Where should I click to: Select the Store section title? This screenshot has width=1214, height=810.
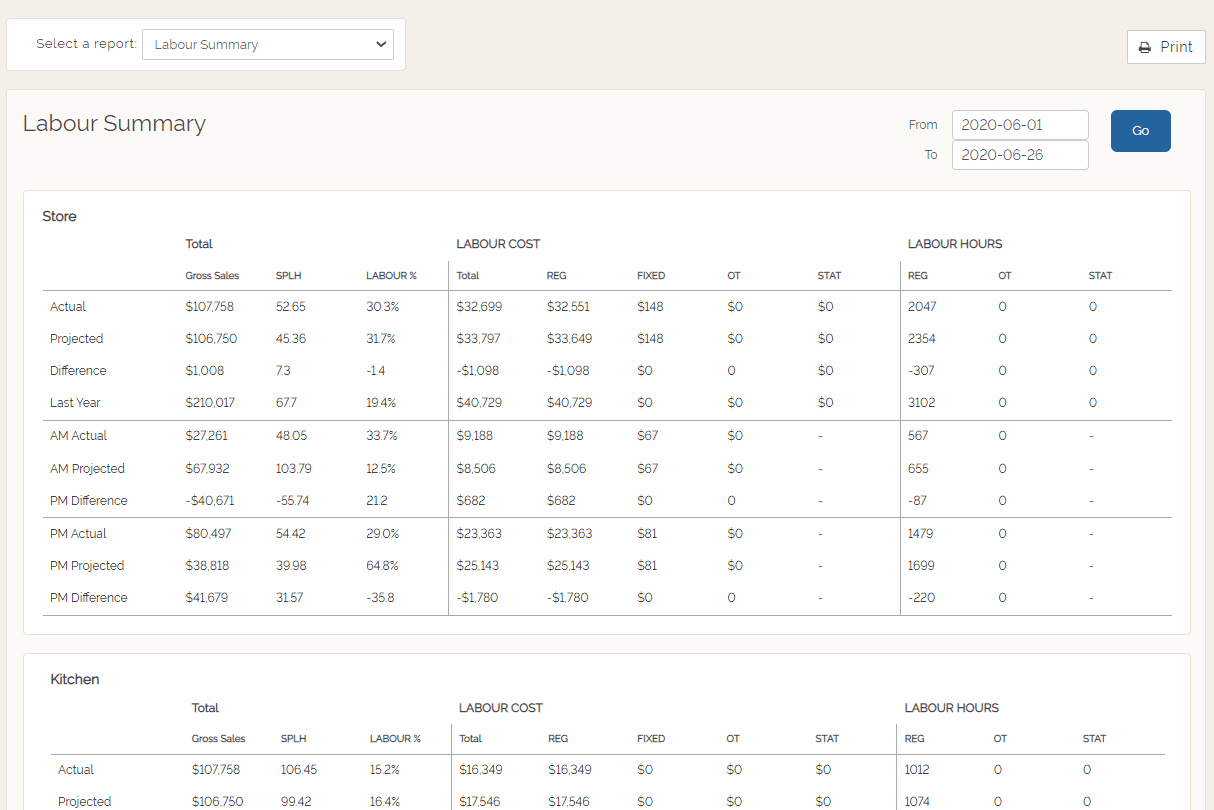point(59,216)
